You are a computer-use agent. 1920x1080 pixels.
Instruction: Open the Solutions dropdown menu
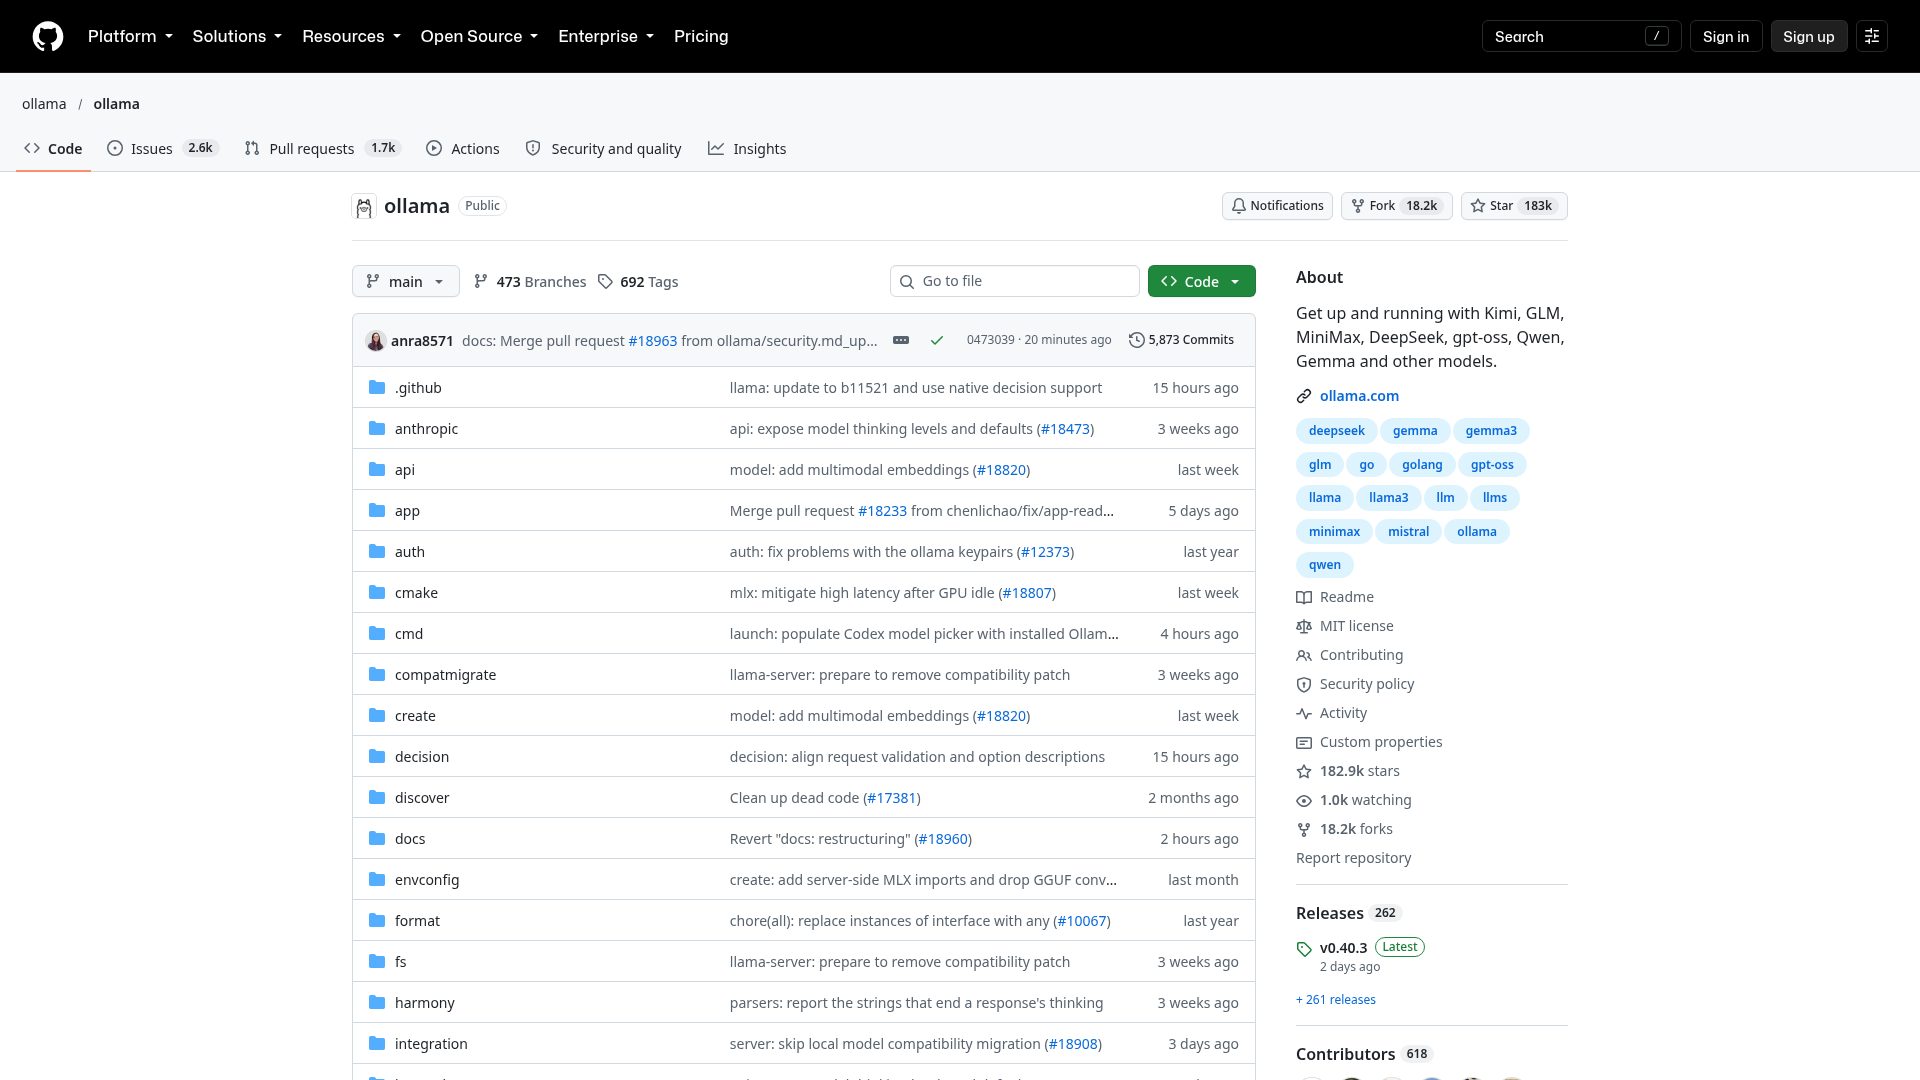tap(237, 36)
